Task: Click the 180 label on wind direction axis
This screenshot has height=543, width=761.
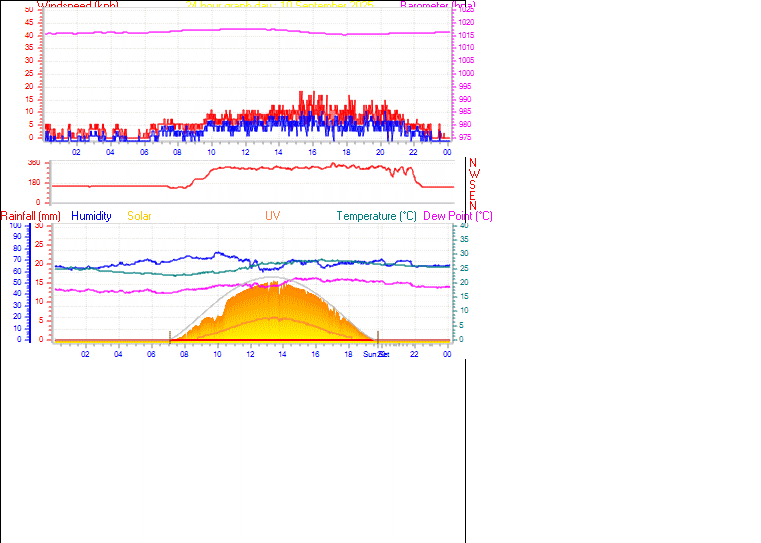Action: [34, 183]
